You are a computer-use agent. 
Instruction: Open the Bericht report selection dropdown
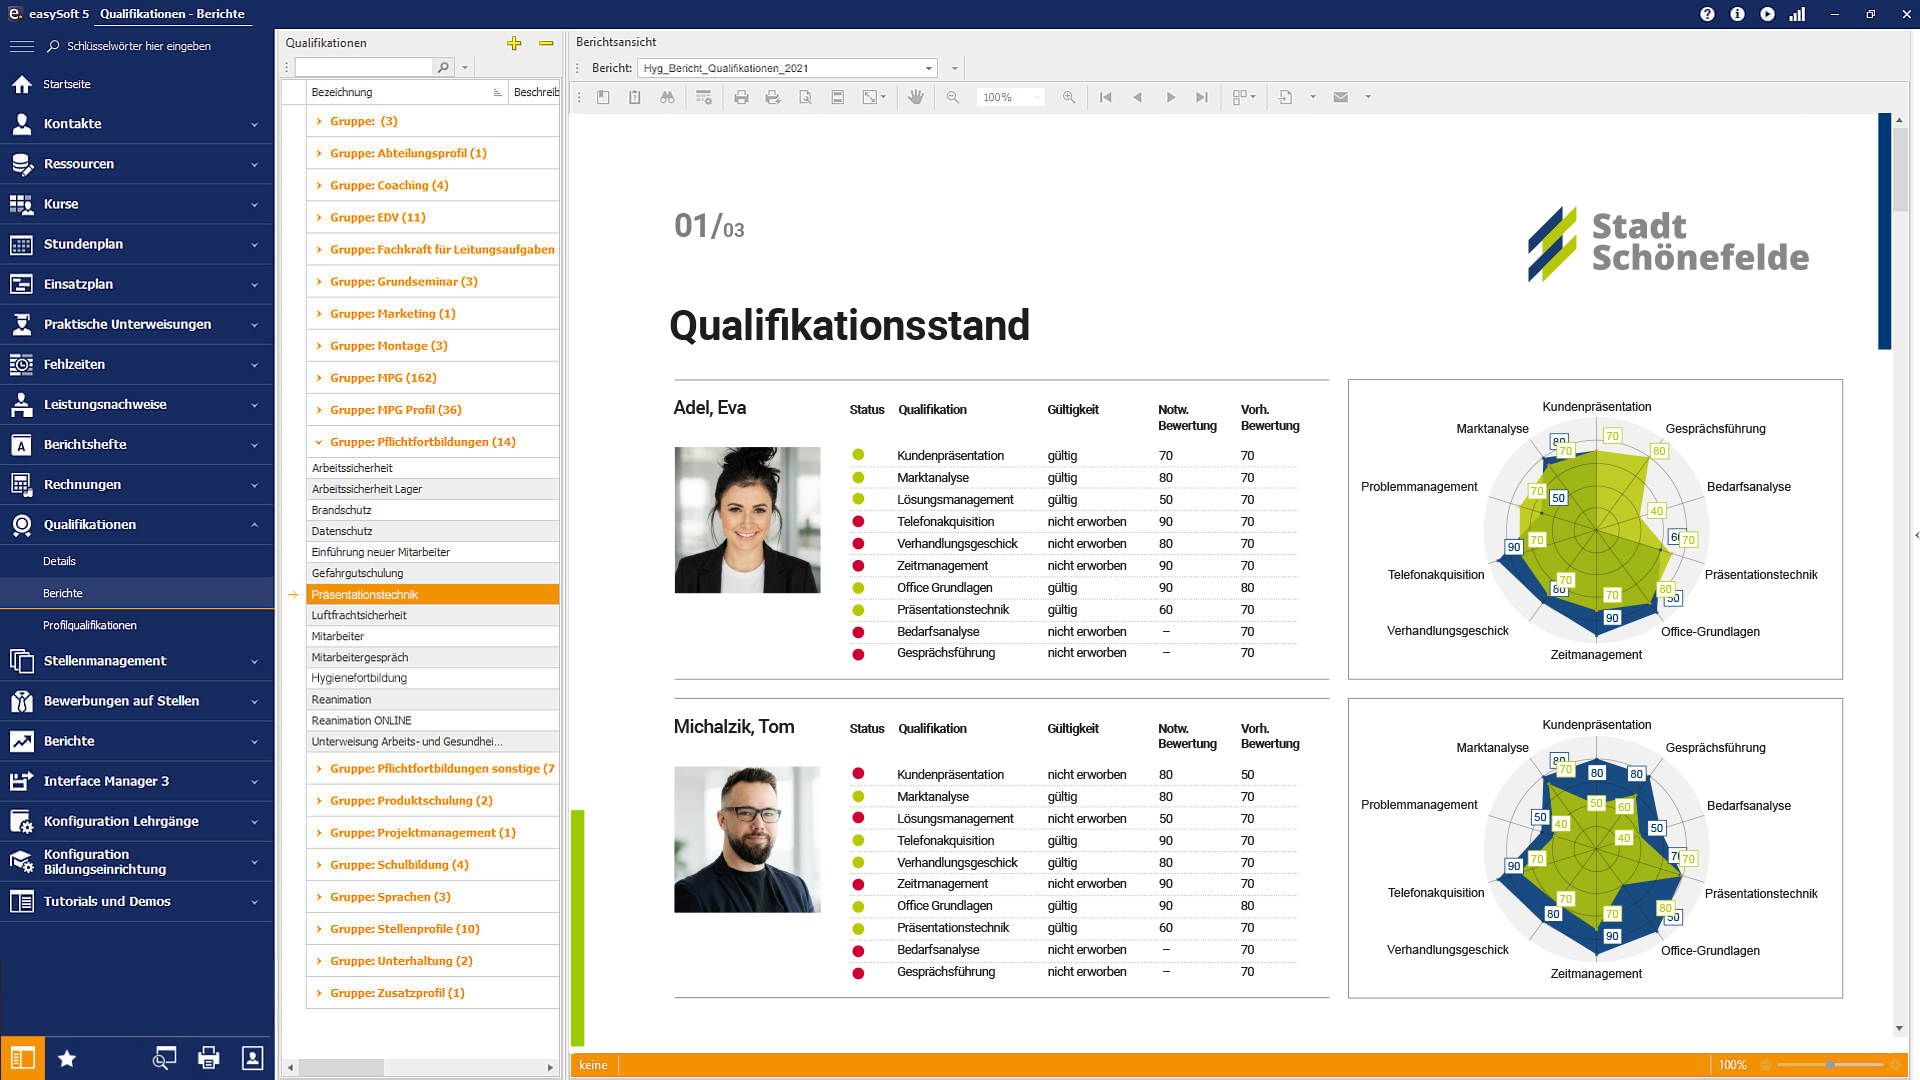929,68
